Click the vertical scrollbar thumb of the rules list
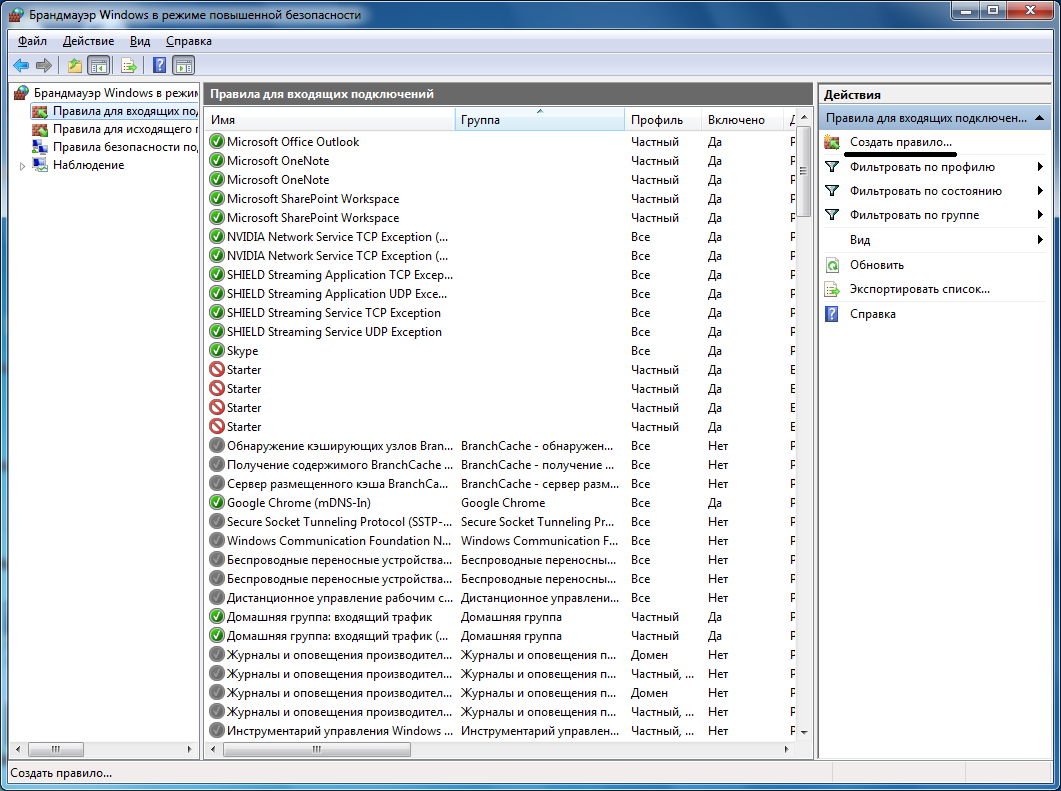This screenshot has width=1061, height=791. pyautogui.click(x=804, y=171)
